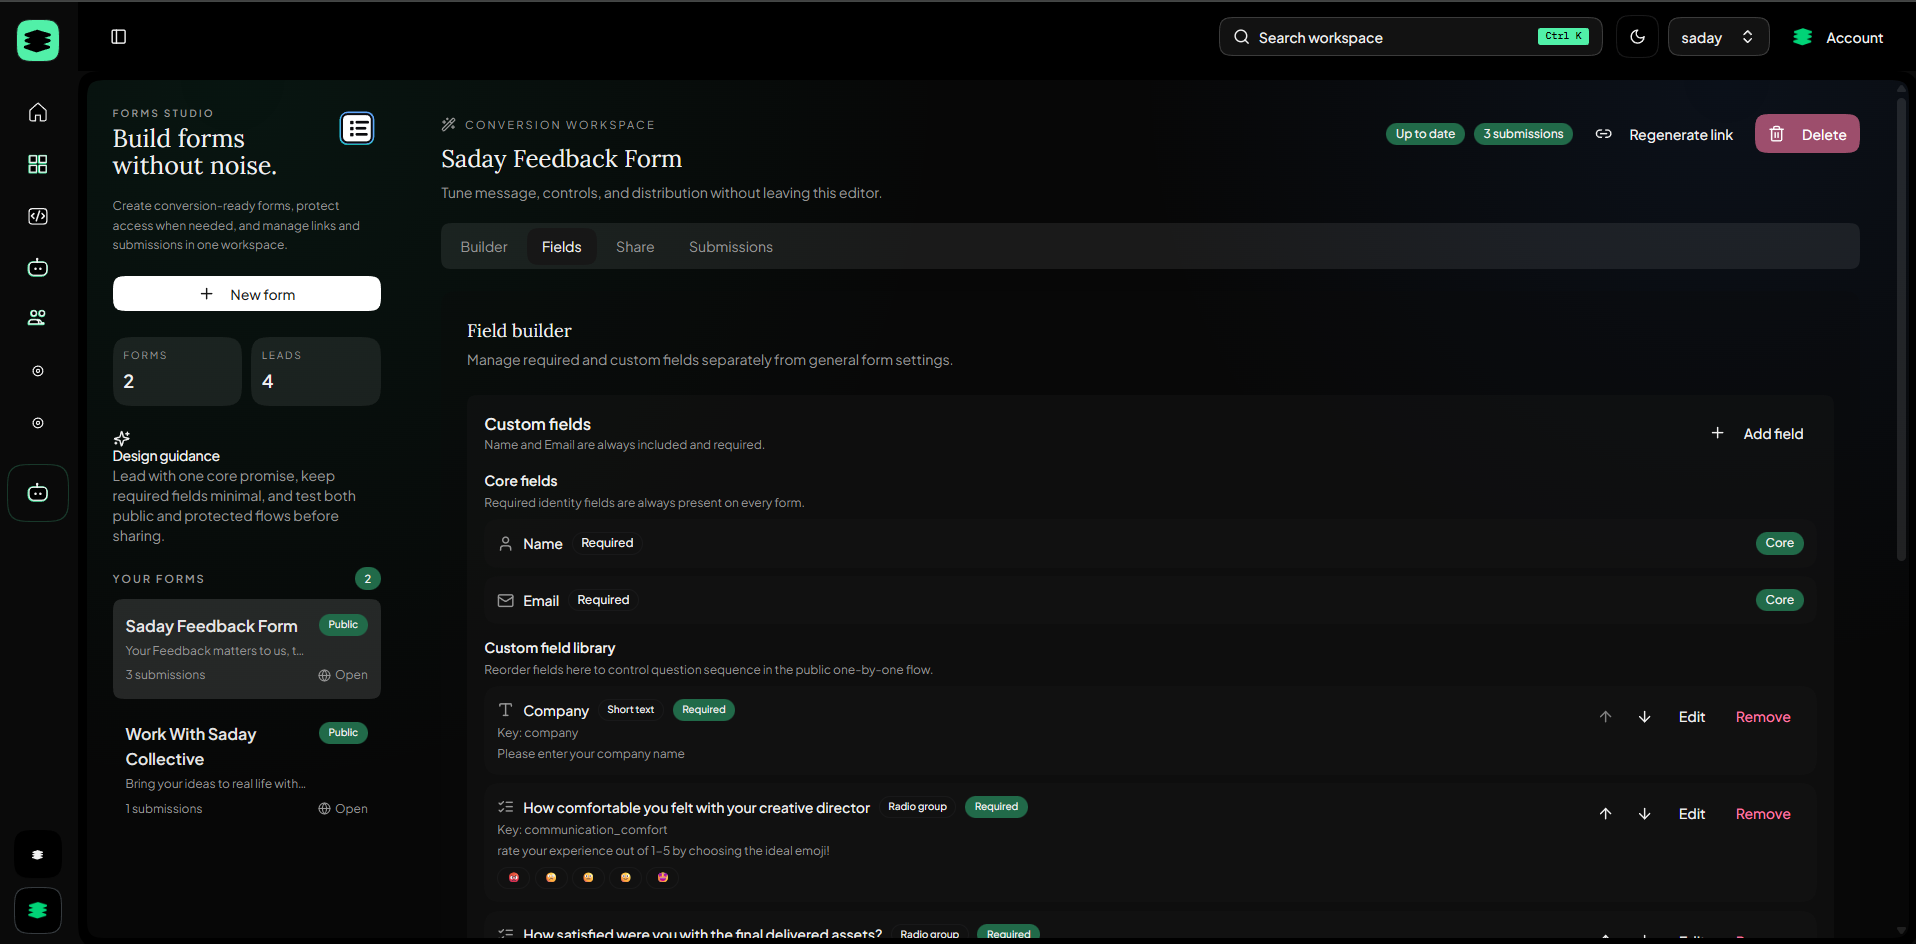Edit the Company field
Image resolution: width=1916 pixels, height=944 pixels.
1692,717
